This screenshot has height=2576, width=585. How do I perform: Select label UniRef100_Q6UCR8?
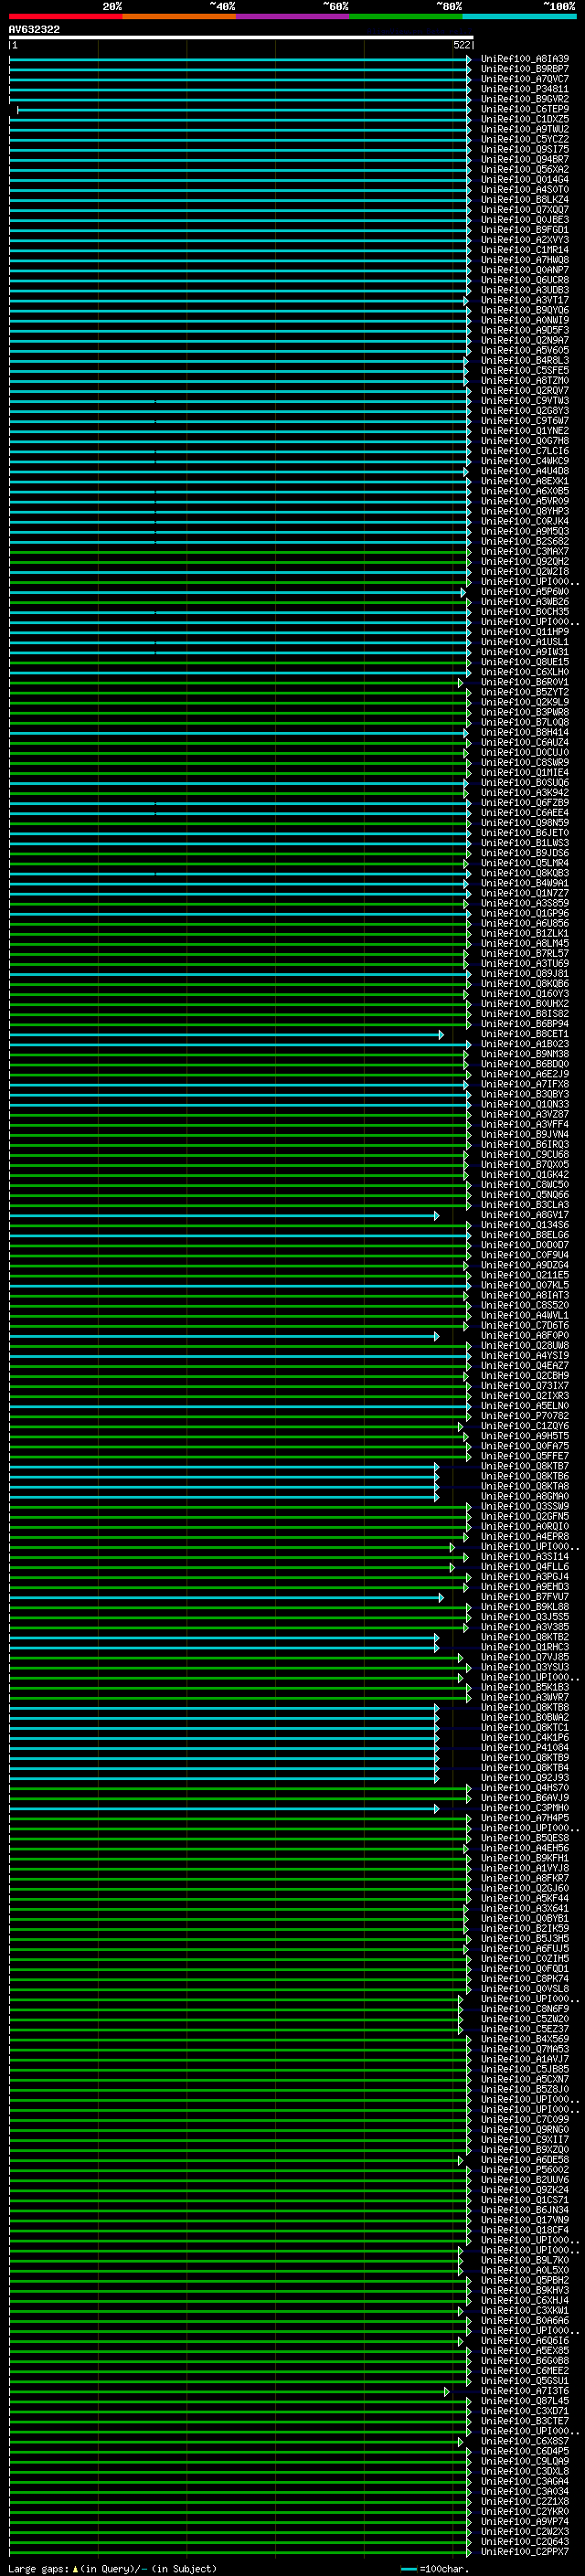pos(525,280)
